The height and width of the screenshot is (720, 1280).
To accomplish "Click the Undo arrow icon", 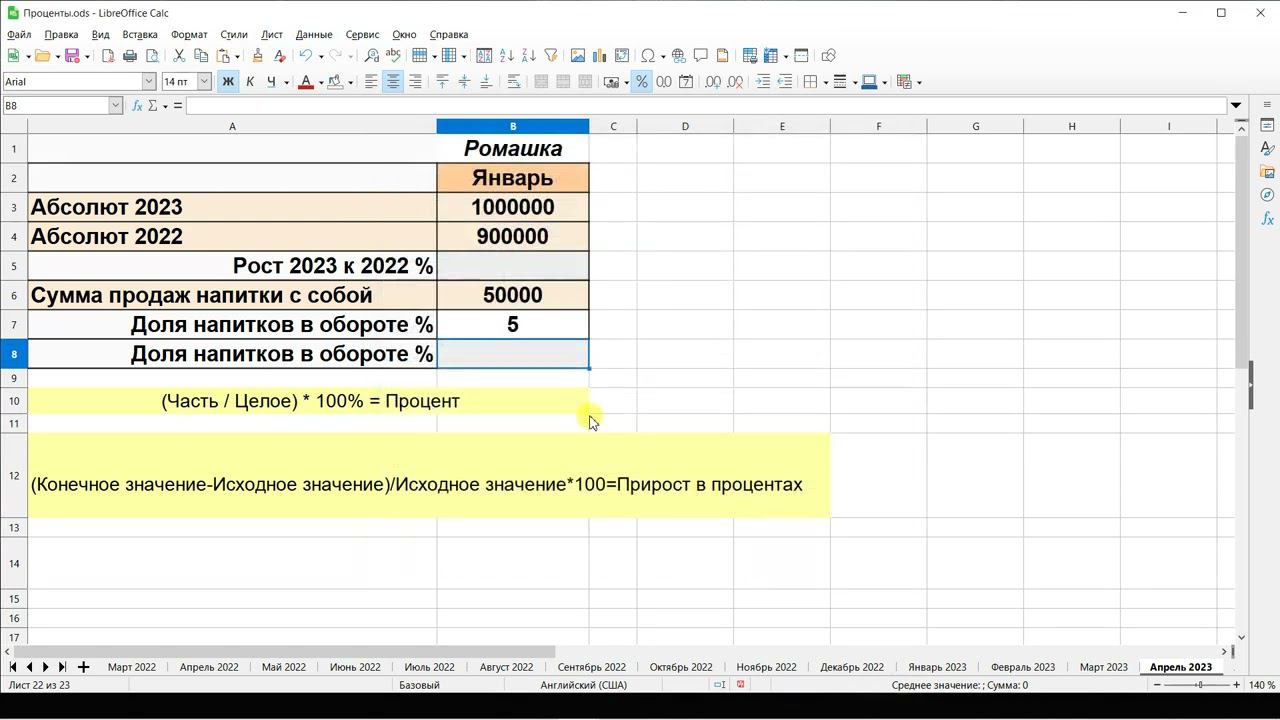I will pos(305,56).
